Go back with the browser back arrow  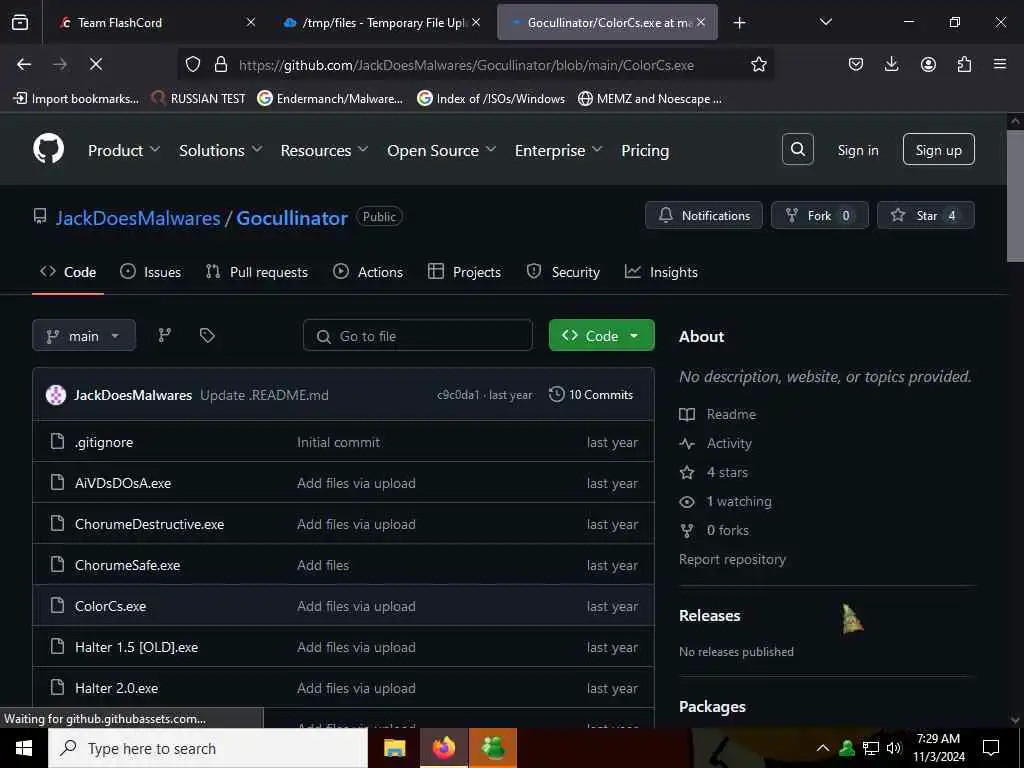(24, 64)
